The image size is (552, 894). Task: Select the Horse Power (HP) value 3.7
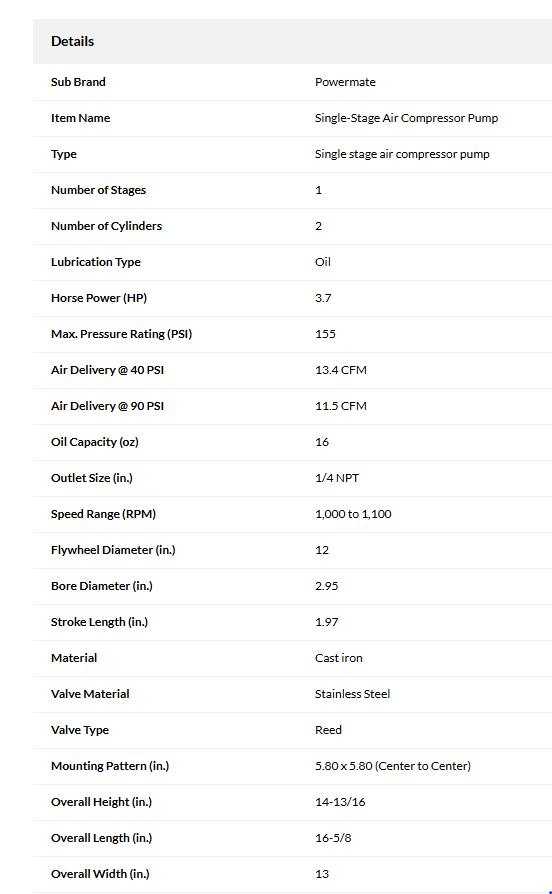323,298
